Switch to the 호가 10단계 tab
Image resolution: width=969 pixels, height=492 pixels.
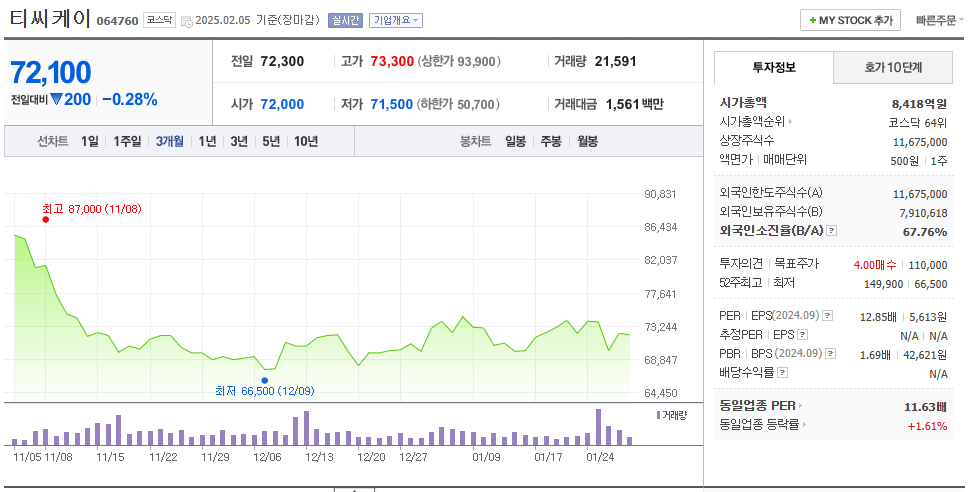pyautogui.click(x=893, y=67)
